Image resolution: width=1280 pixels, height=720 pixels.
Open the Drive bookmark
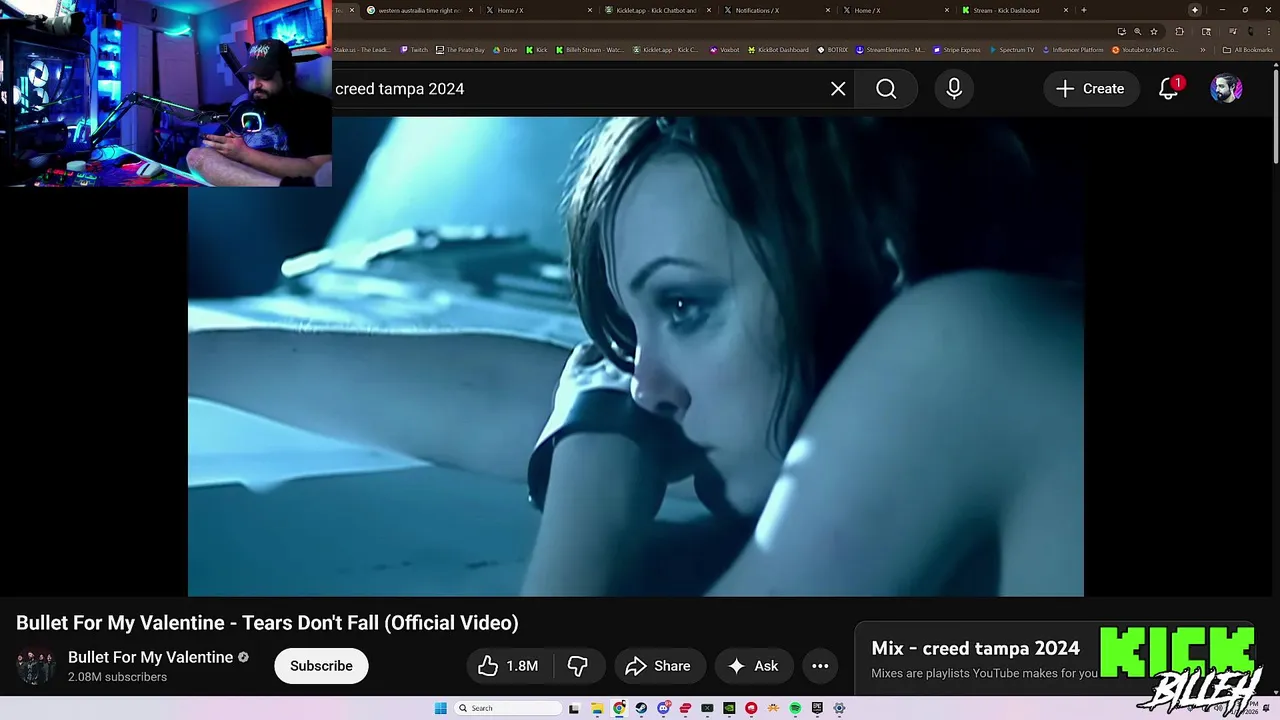[x=505, y=50]
